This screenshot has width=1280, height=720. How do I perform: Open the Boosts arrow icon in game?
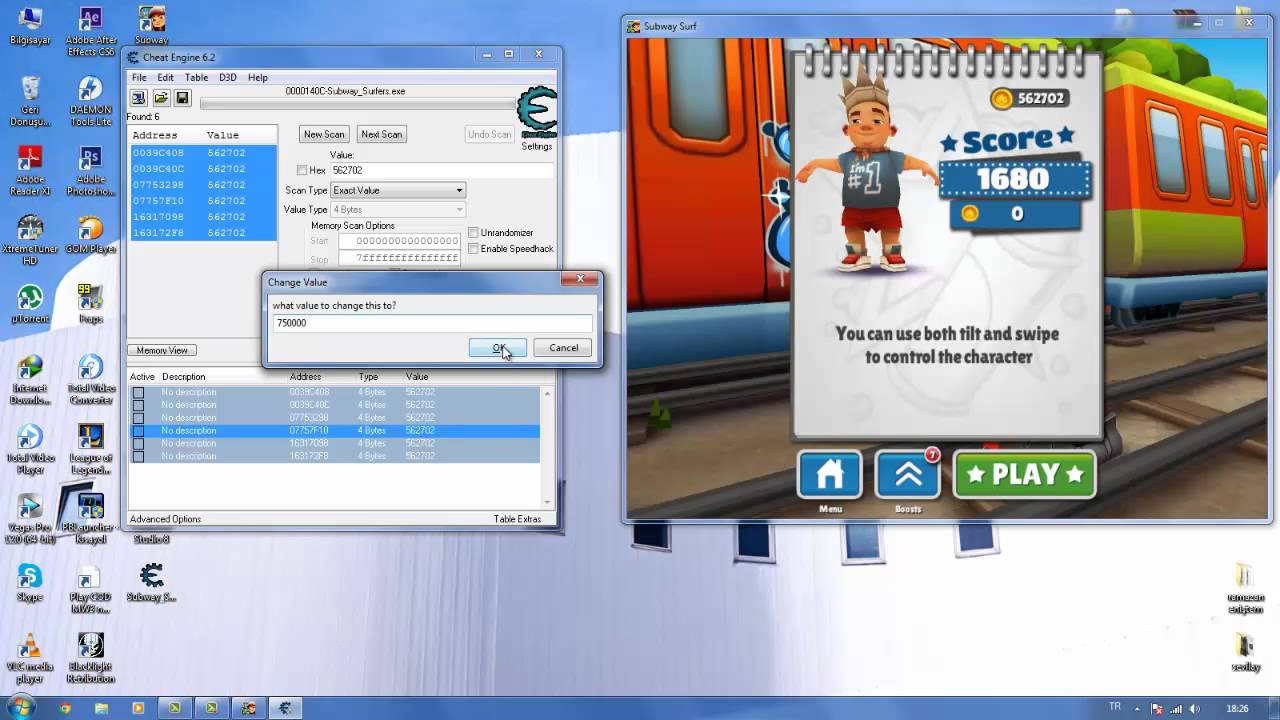[908, 475]
